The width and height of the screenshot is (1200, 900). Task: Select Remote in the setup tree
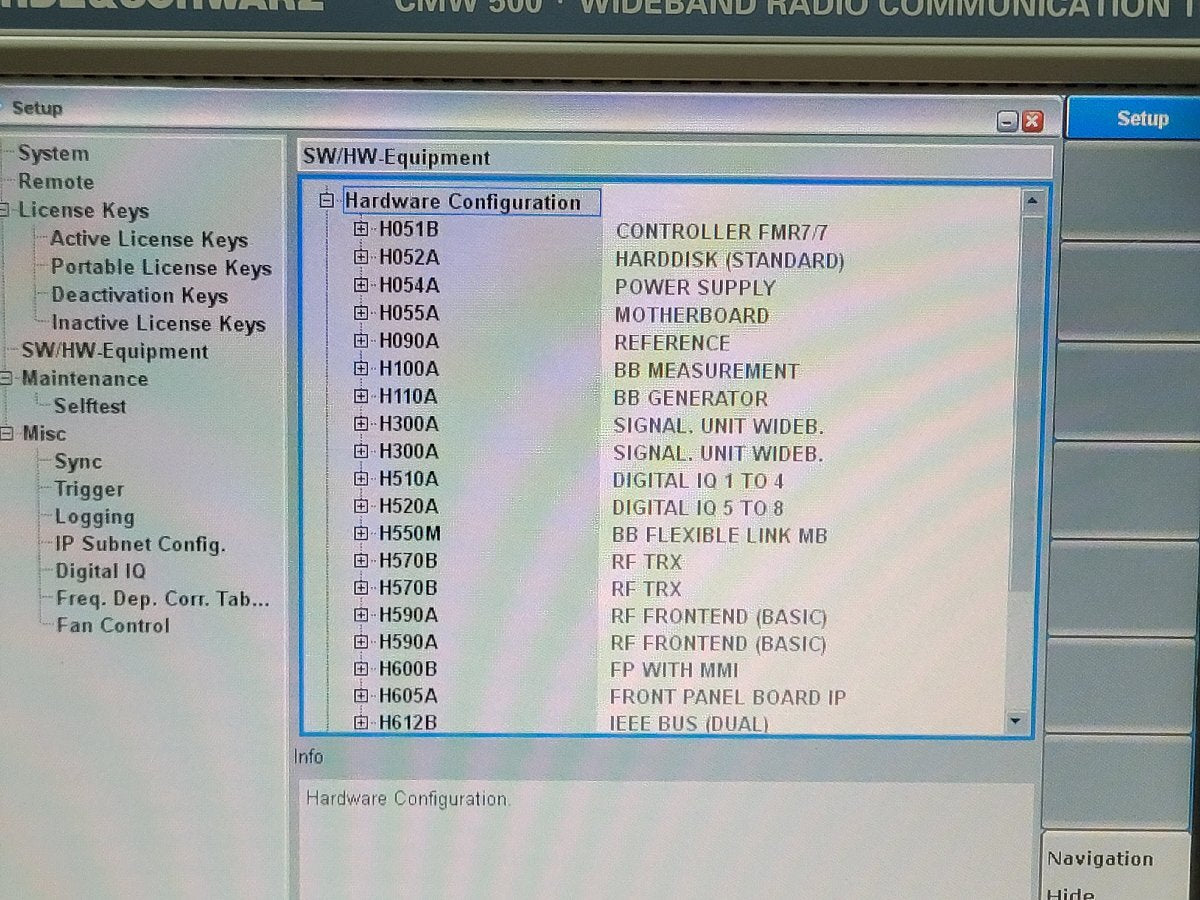click(x=56, y=182)
